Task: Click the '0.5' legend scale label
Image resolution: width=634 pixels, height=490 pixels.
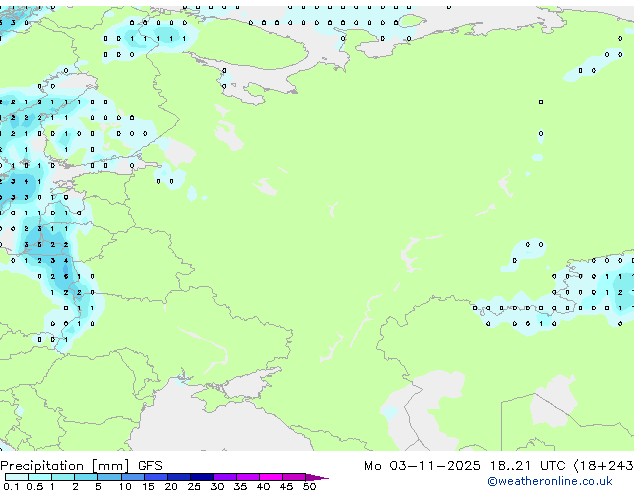Action: pyautogui.click(x=35, y=486)
